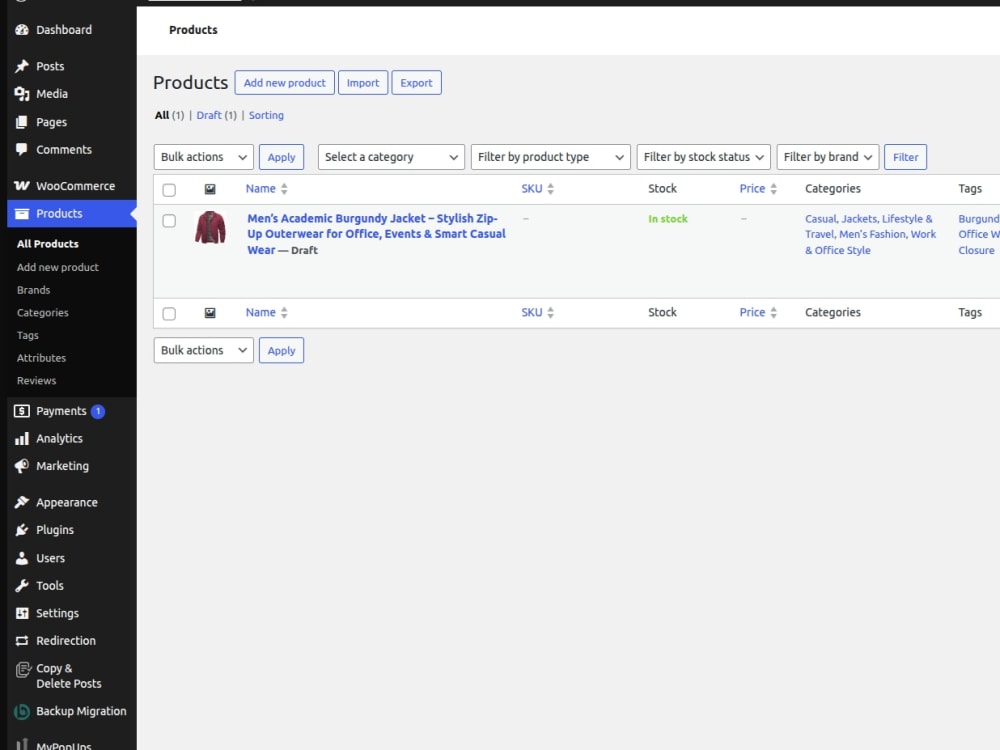Open the Men's Academic Burgundy Jacket product

[x=376, y=234]
